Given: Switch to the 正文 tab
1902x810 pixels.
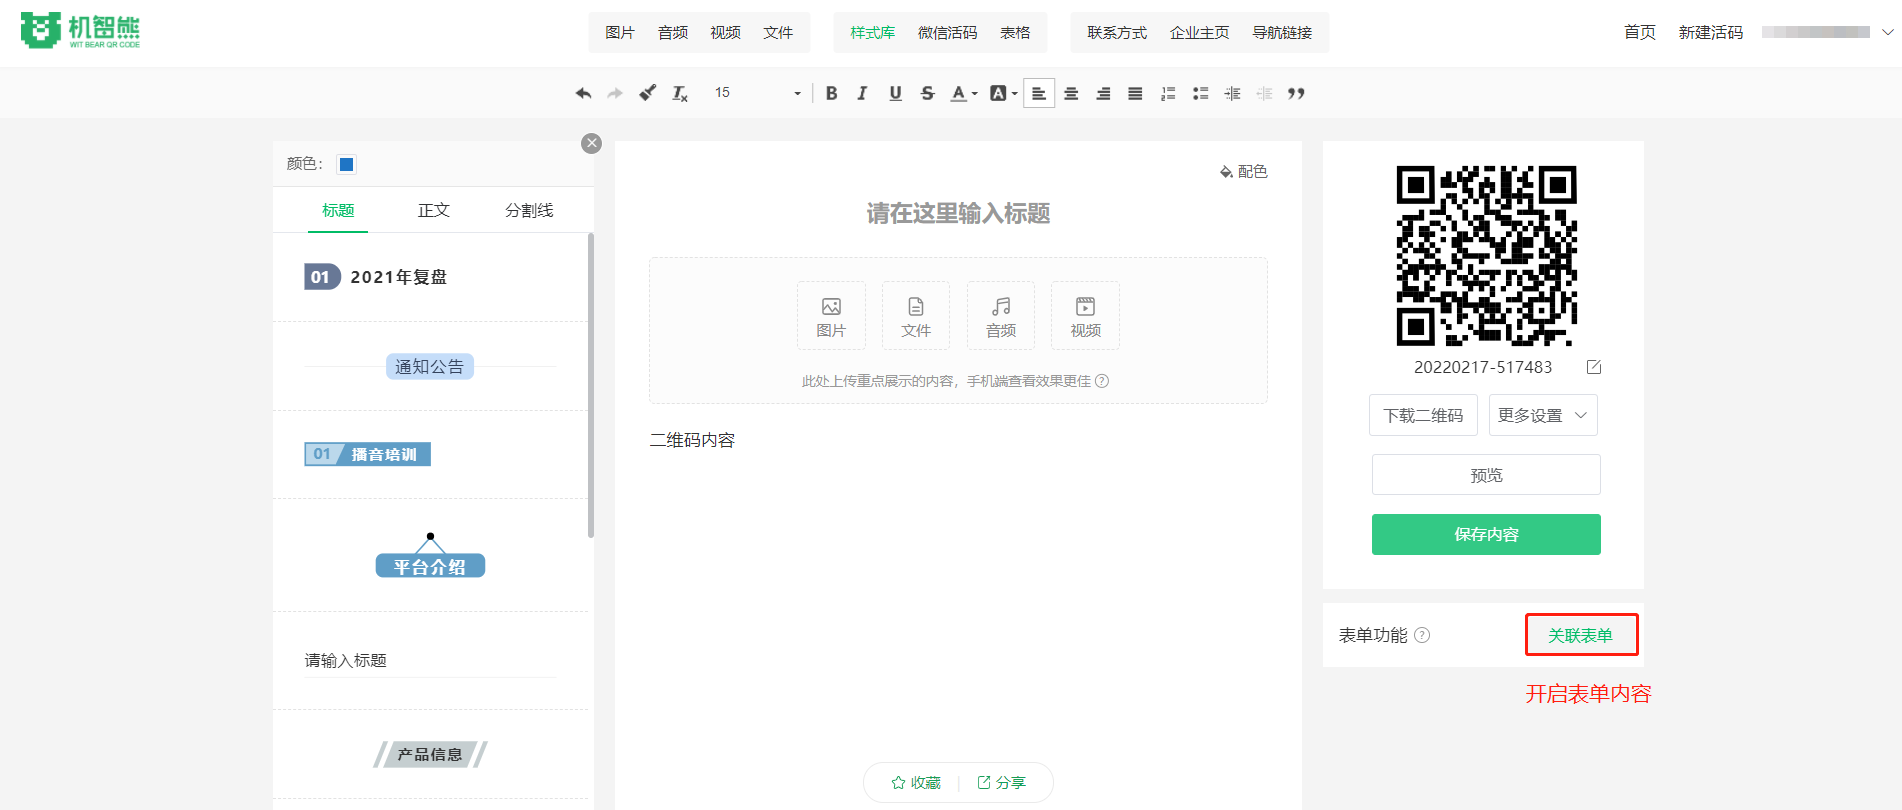Looking at the screenshot, I should (434, 210).
